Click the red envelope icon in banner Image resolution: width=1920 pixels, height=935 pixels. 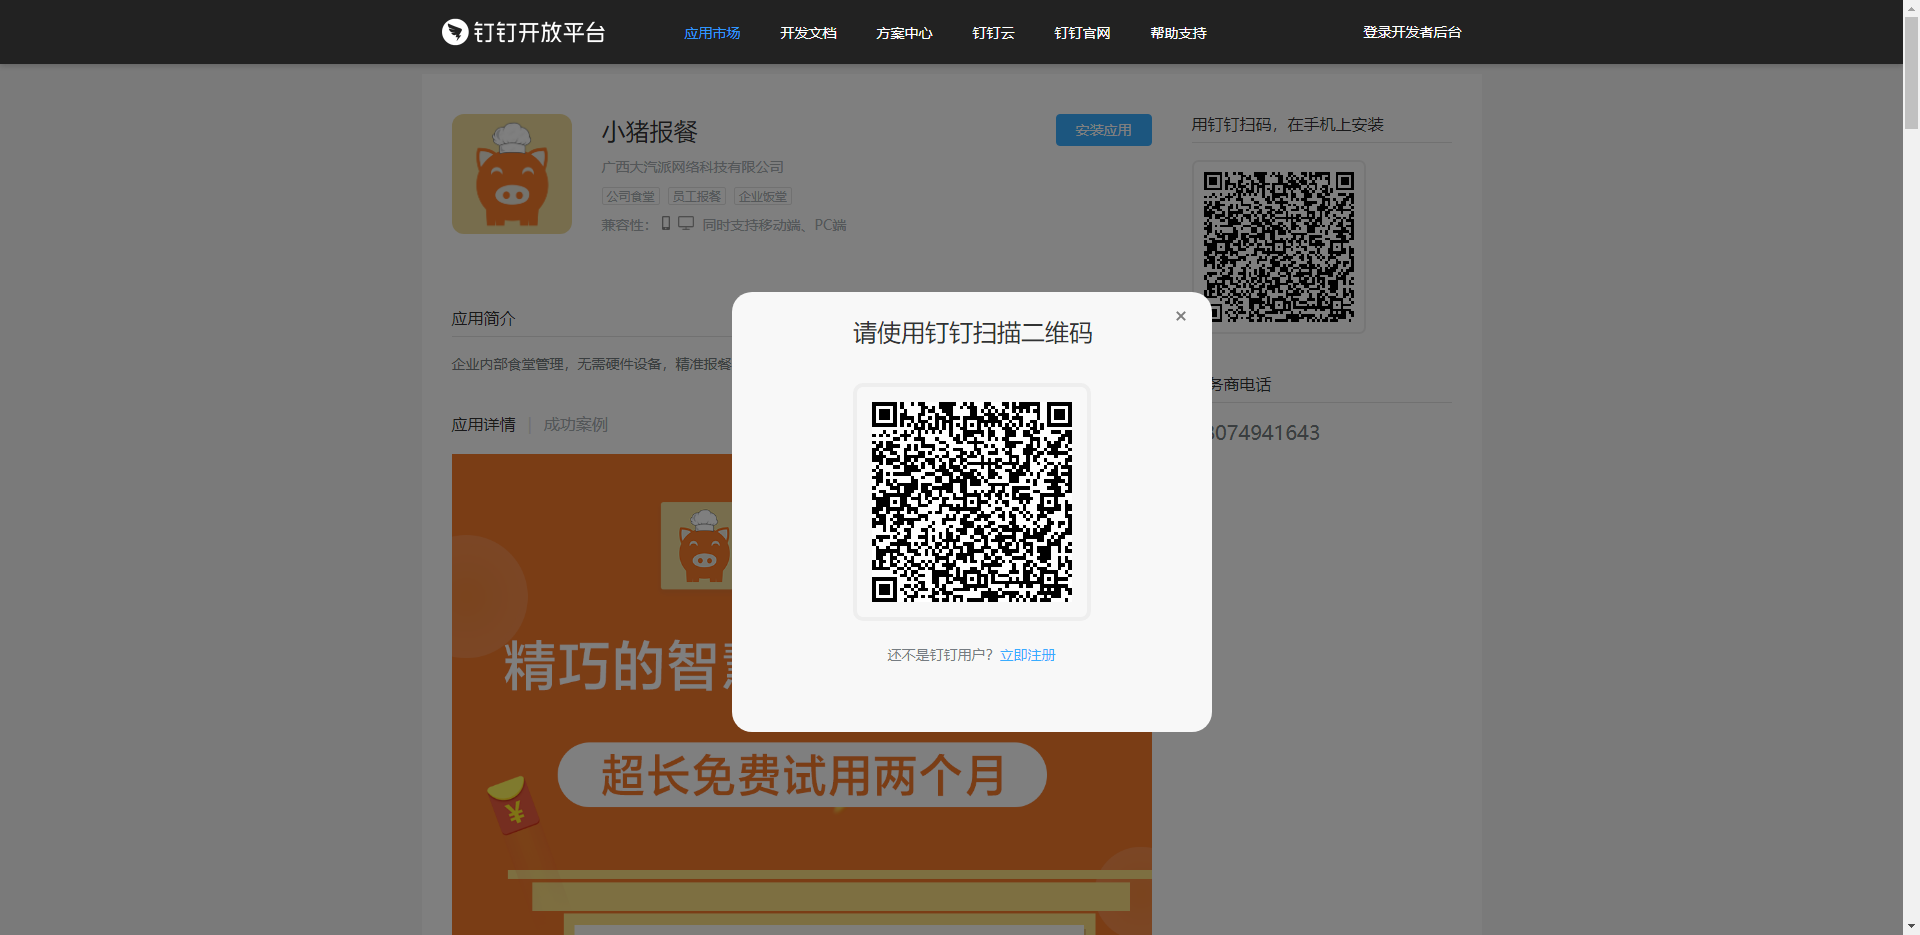[513, 806]
